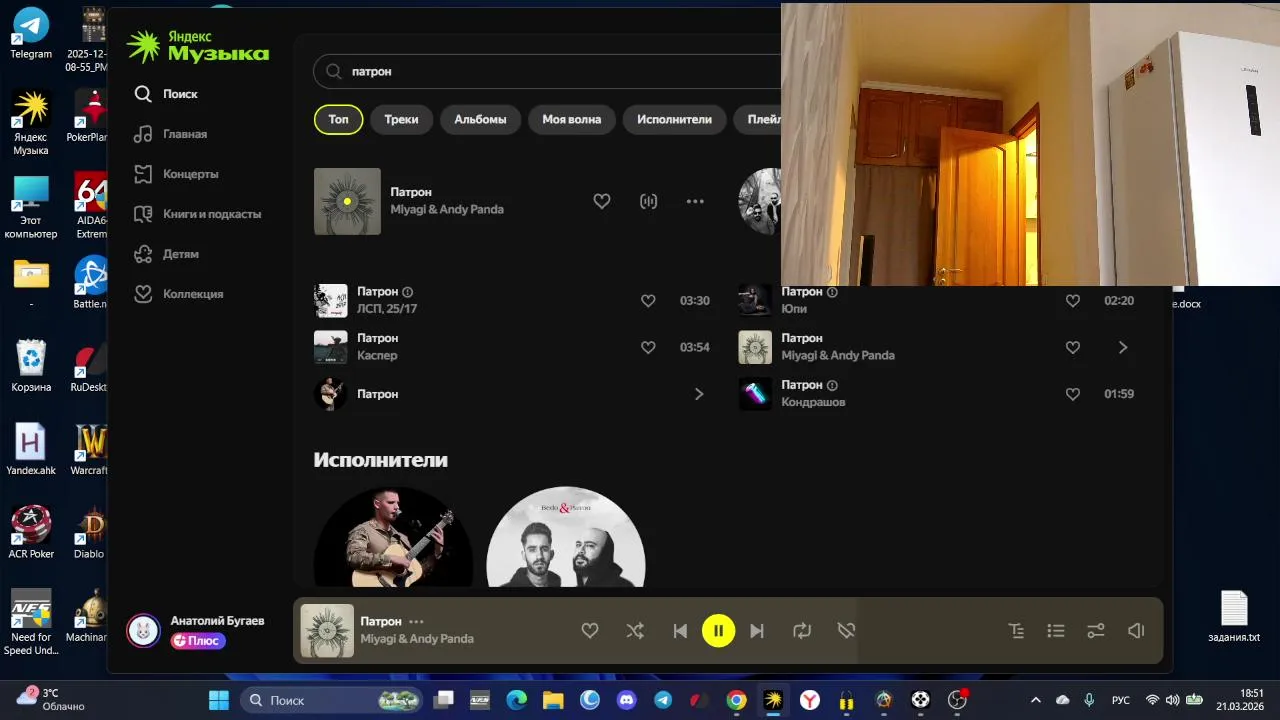Open Discord from taskbar
Screen dimensions: 1280x720
pyautogui.click(x=626, y=700)
